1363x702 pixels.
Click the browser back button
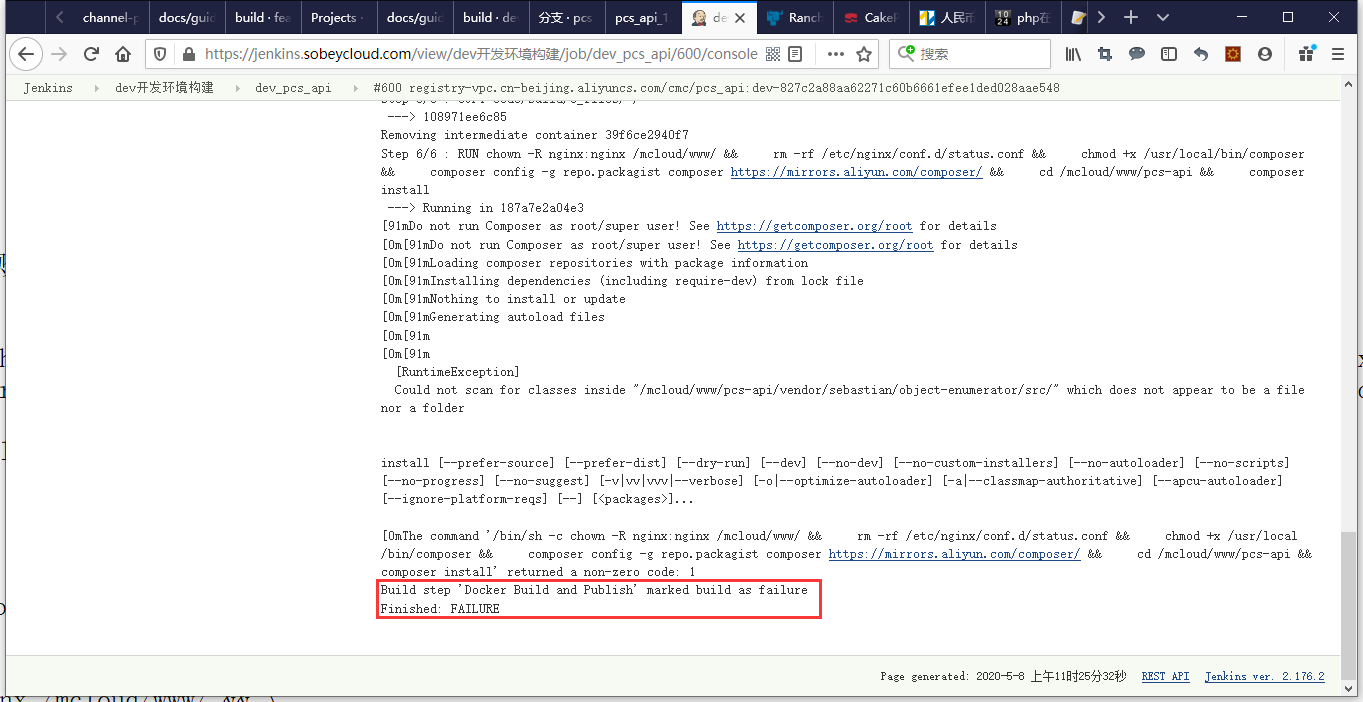(x=25, y=54)
